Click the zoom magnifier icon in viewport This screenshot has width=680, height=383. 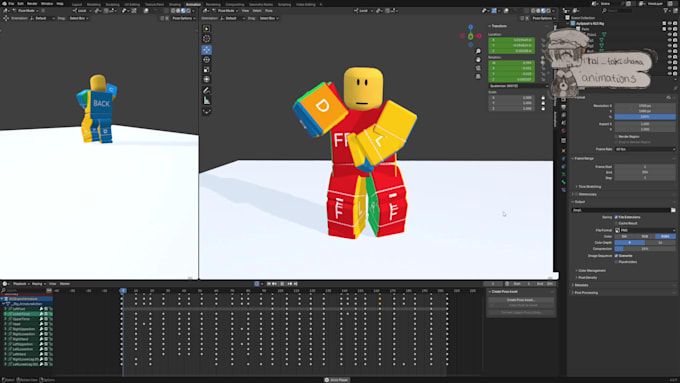pos(478,51)
